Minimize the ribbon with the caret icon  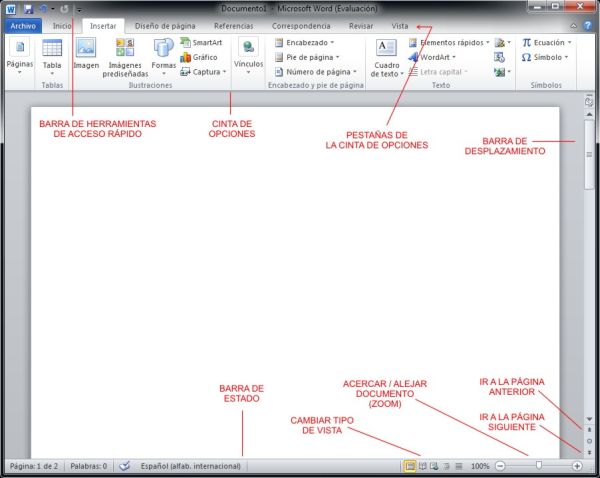573,26
